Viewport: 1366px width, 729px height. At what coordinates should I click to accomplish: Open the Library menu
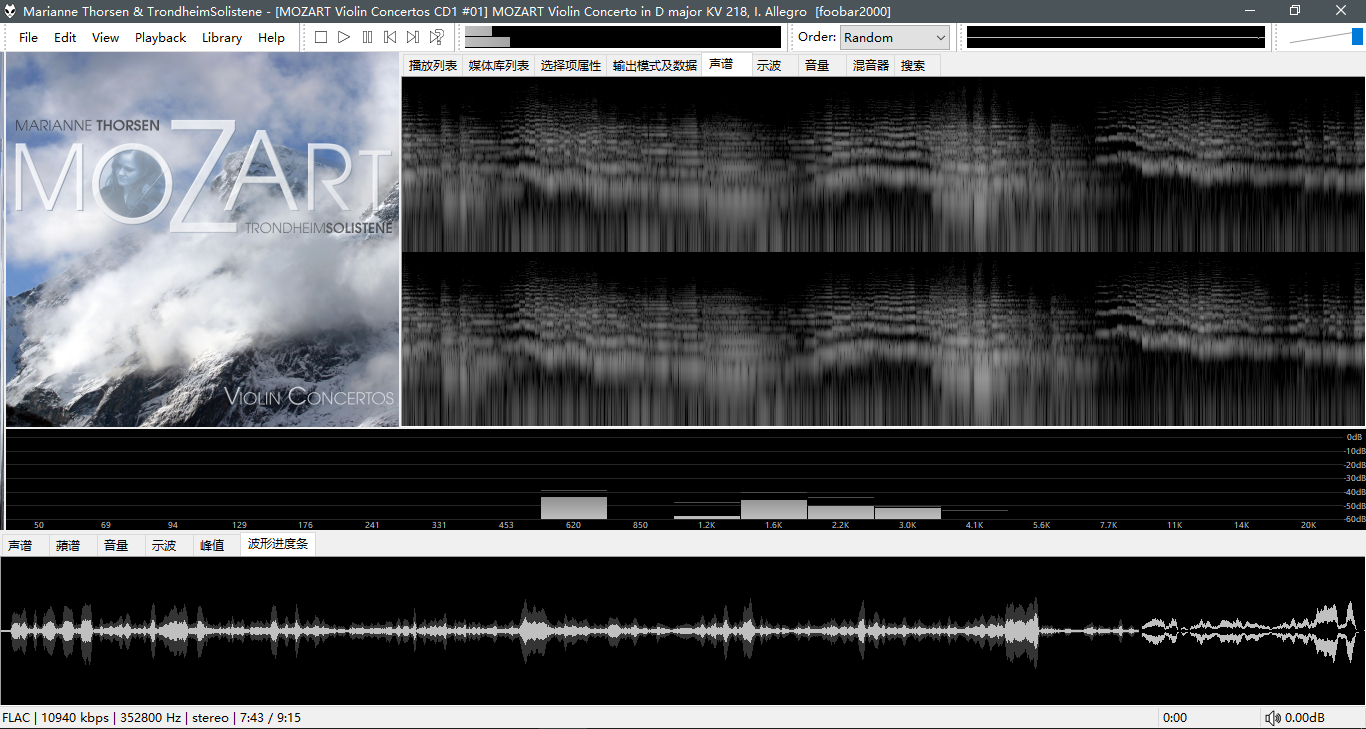point(221,37)
